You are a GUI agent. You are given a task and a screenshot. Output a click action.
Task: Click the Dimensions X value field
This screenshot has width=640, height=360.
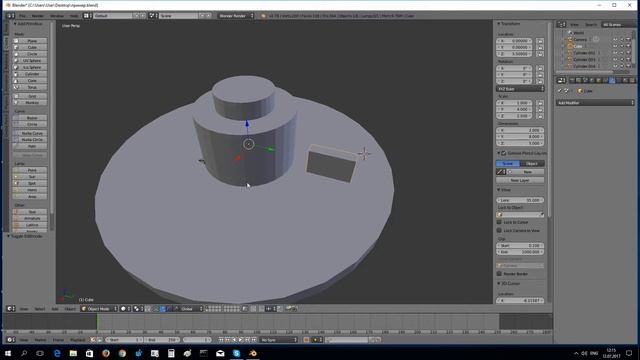(520, 130)
